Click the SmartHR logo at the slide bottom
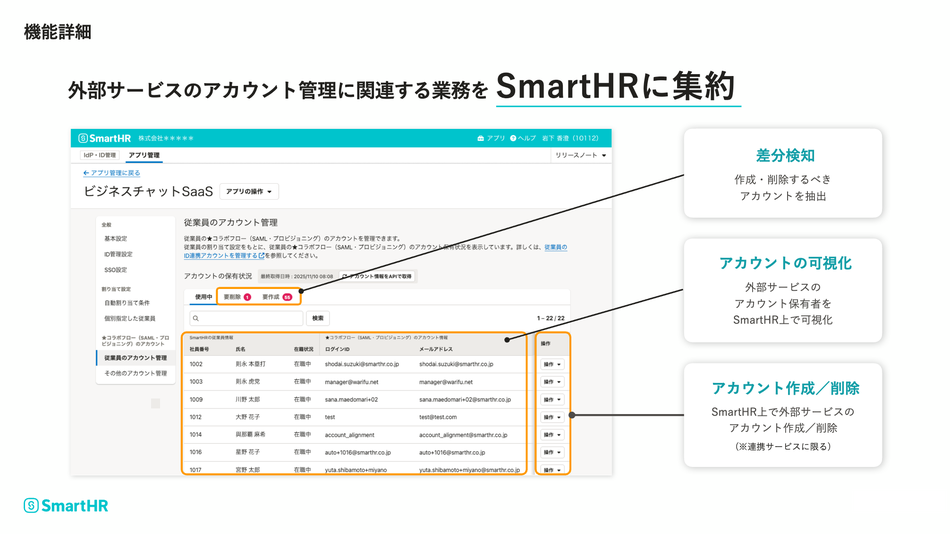 (x=65, y=506)
